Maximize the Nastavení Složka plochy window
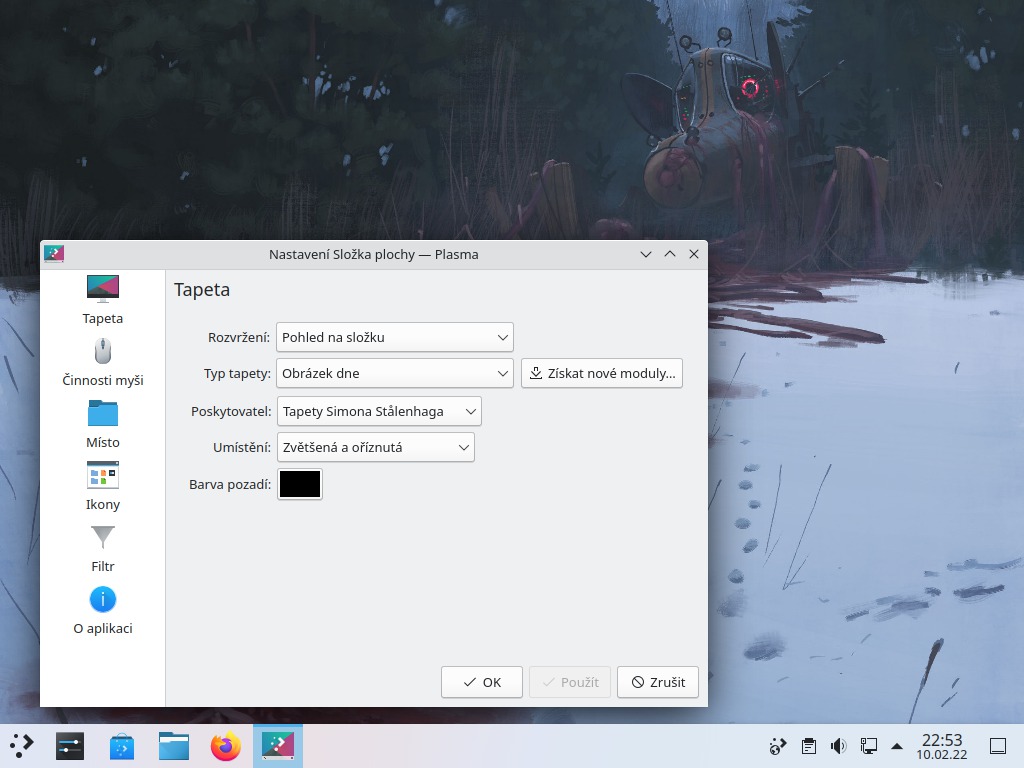Viewport: 1024px width, 768px height. (x=670, y=254)
